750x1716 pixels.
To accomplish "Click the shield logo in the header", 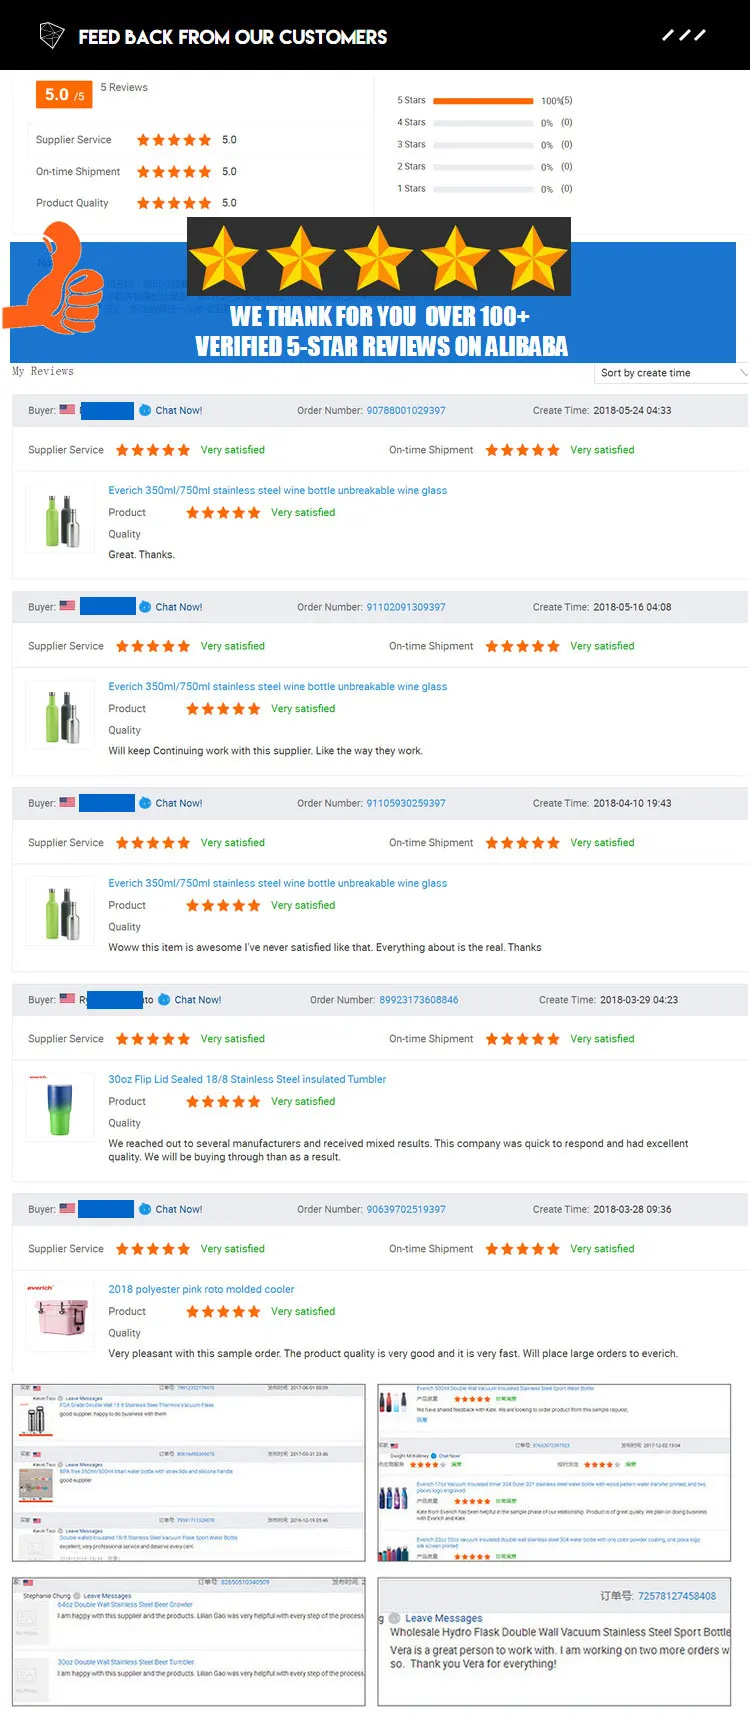I will pyautogui.click(x=51, y=36).
